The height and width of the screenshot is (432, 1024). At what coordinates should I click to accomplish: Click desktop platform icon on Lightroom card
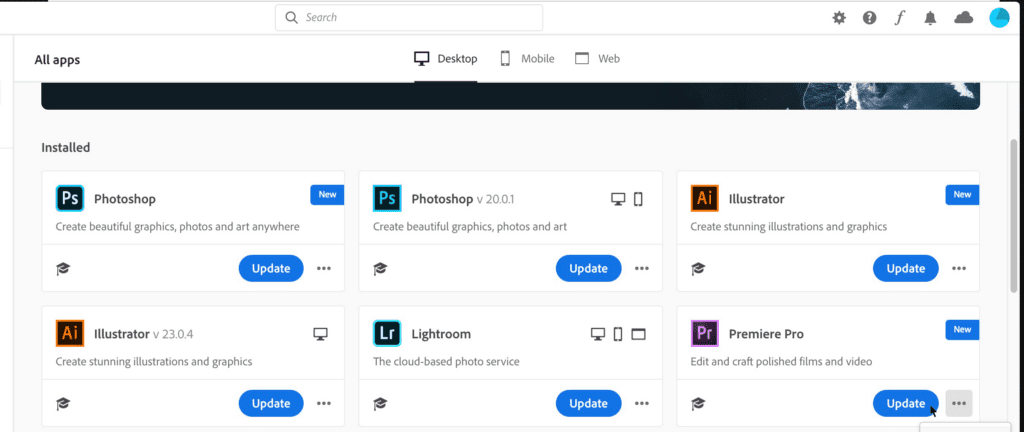[x=598, y=334]
